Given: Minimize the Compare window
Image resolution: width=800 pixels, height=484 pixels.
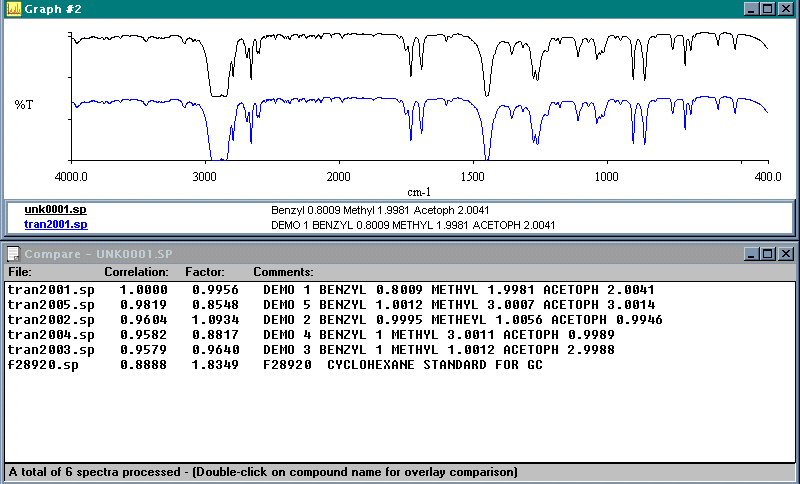Looking at the screenshot, I should click(x=751, y=254).
